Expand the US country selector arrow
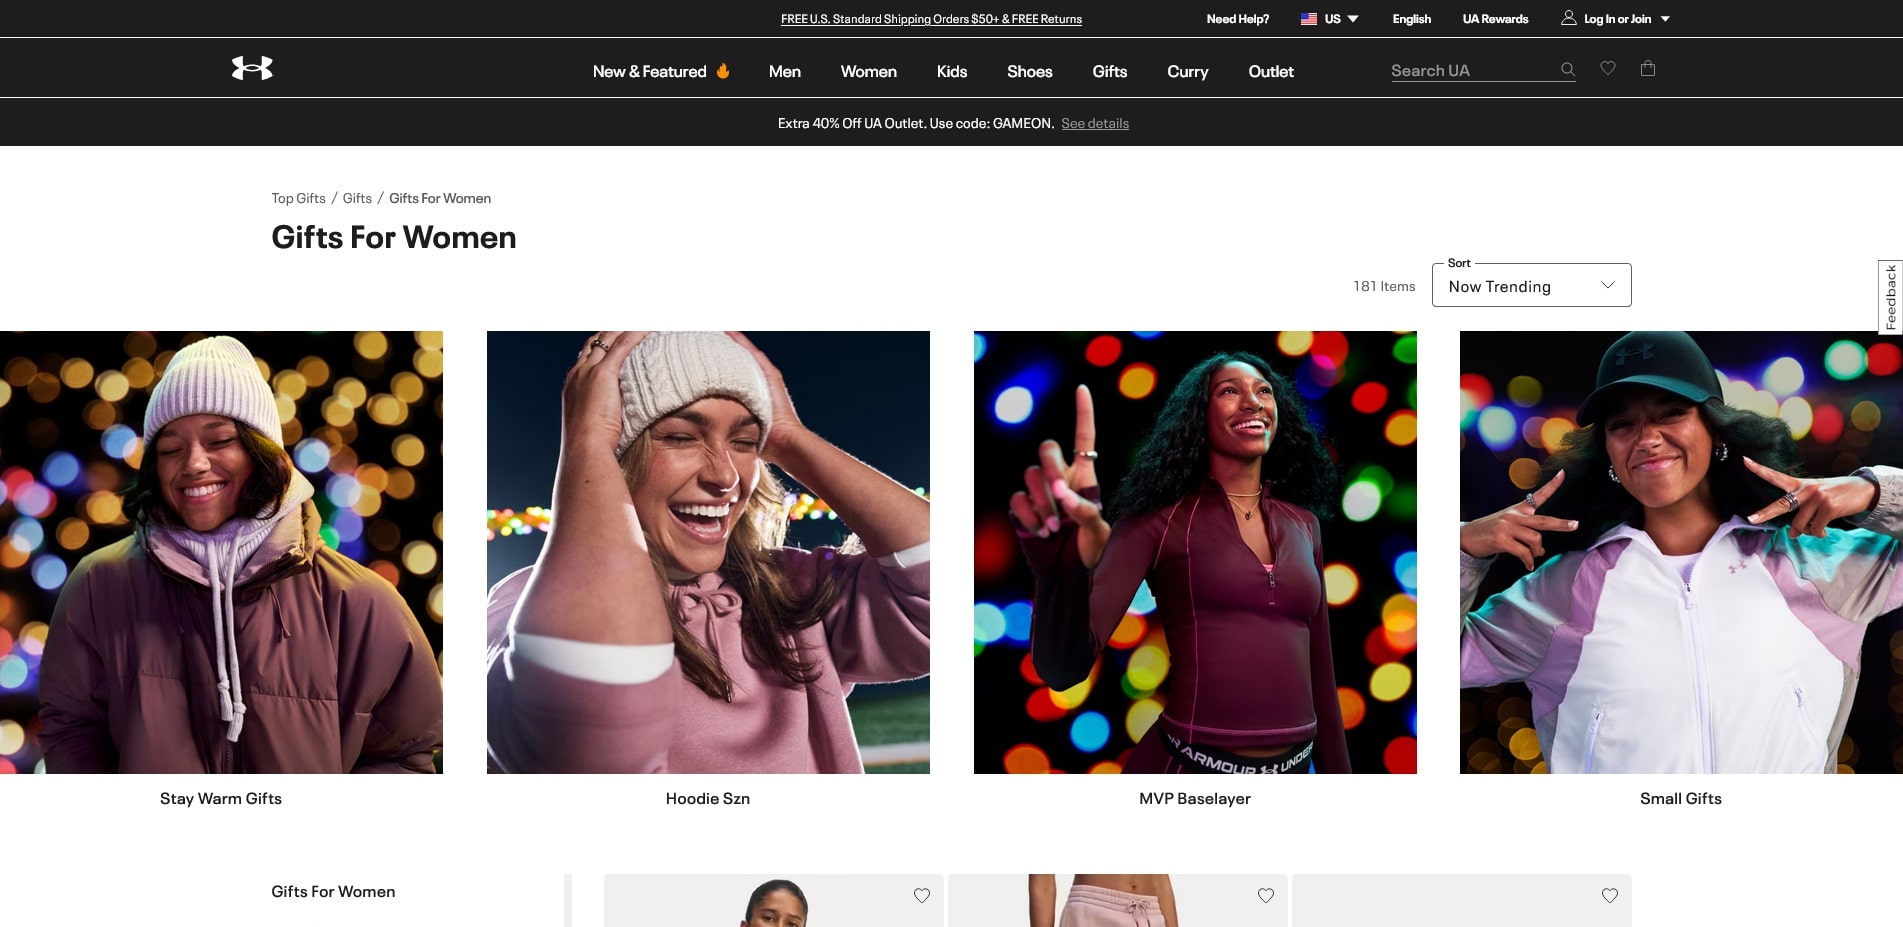The width and height of the screenshot is (1903, 927). coord(1353,19)
